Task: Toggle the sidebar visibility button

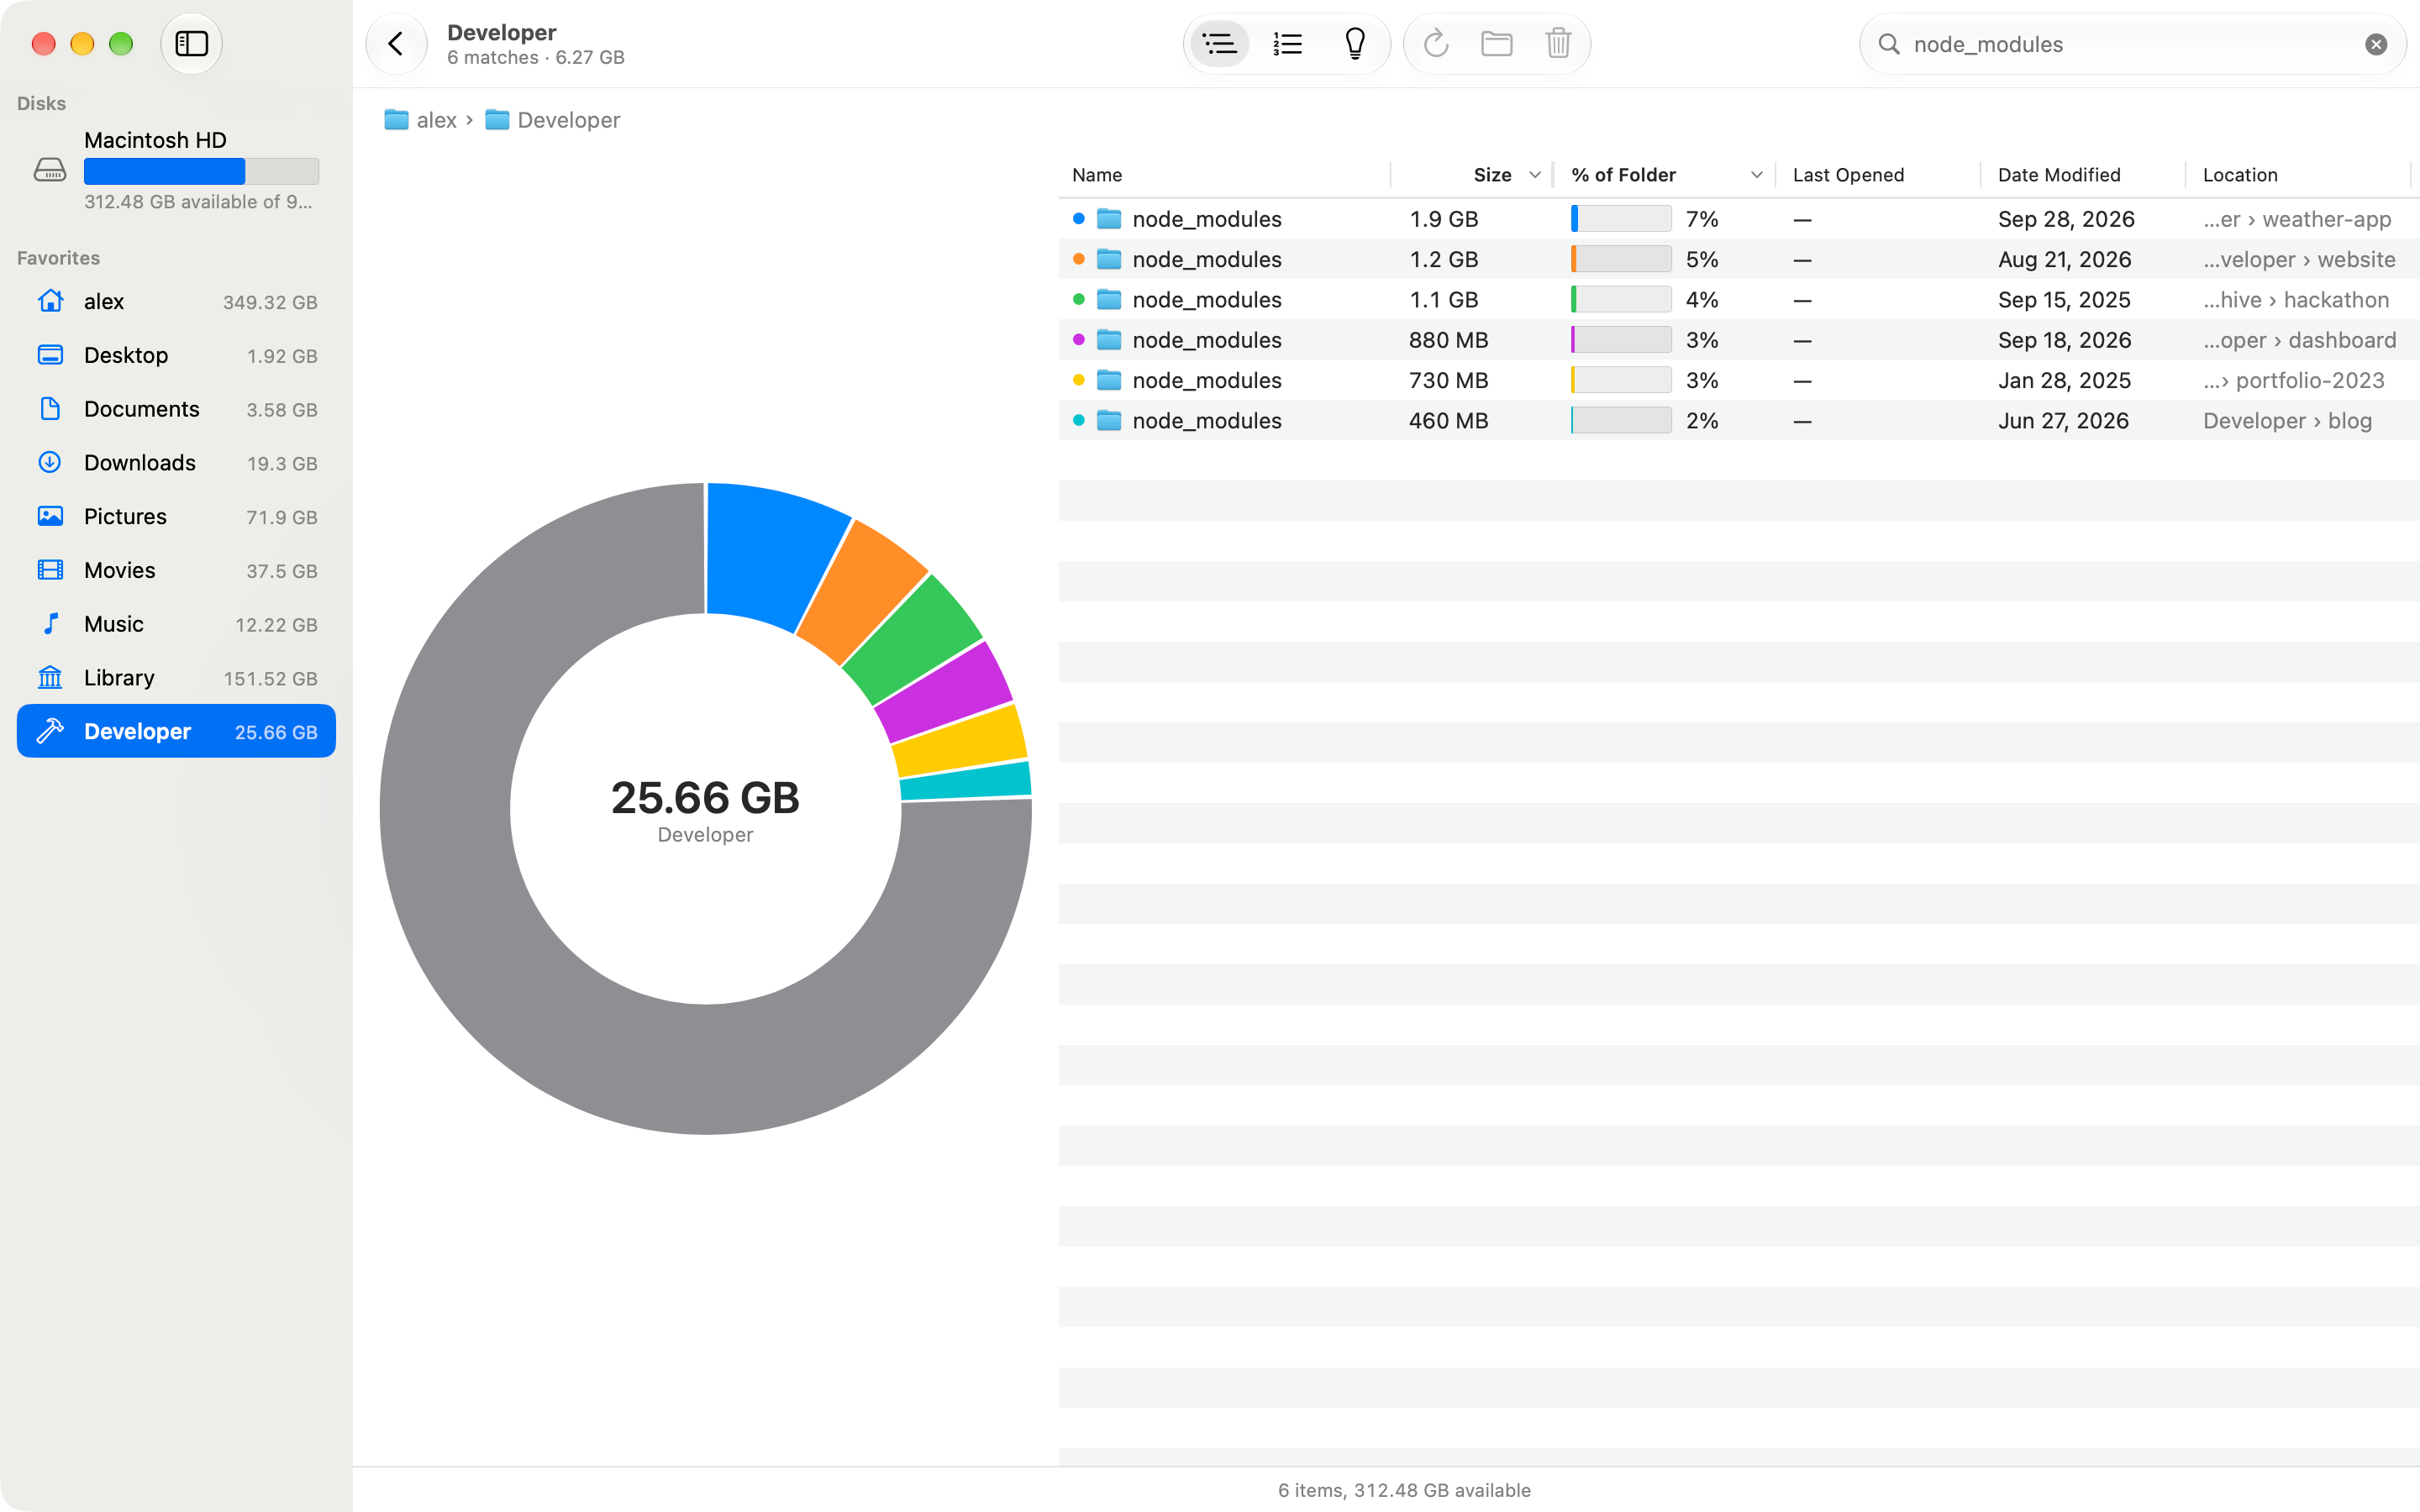Action: tap(191, 44)
